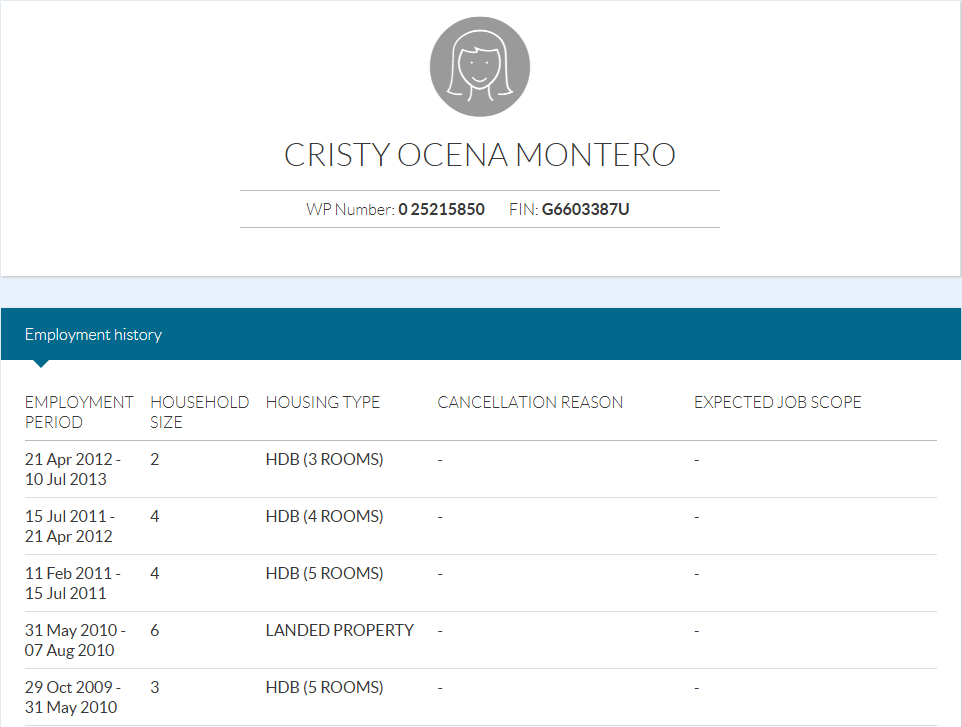Viewport: 962px width, 727px height.
Task: Select the WP Number value 0 25215850
Action: coord(441,210)
